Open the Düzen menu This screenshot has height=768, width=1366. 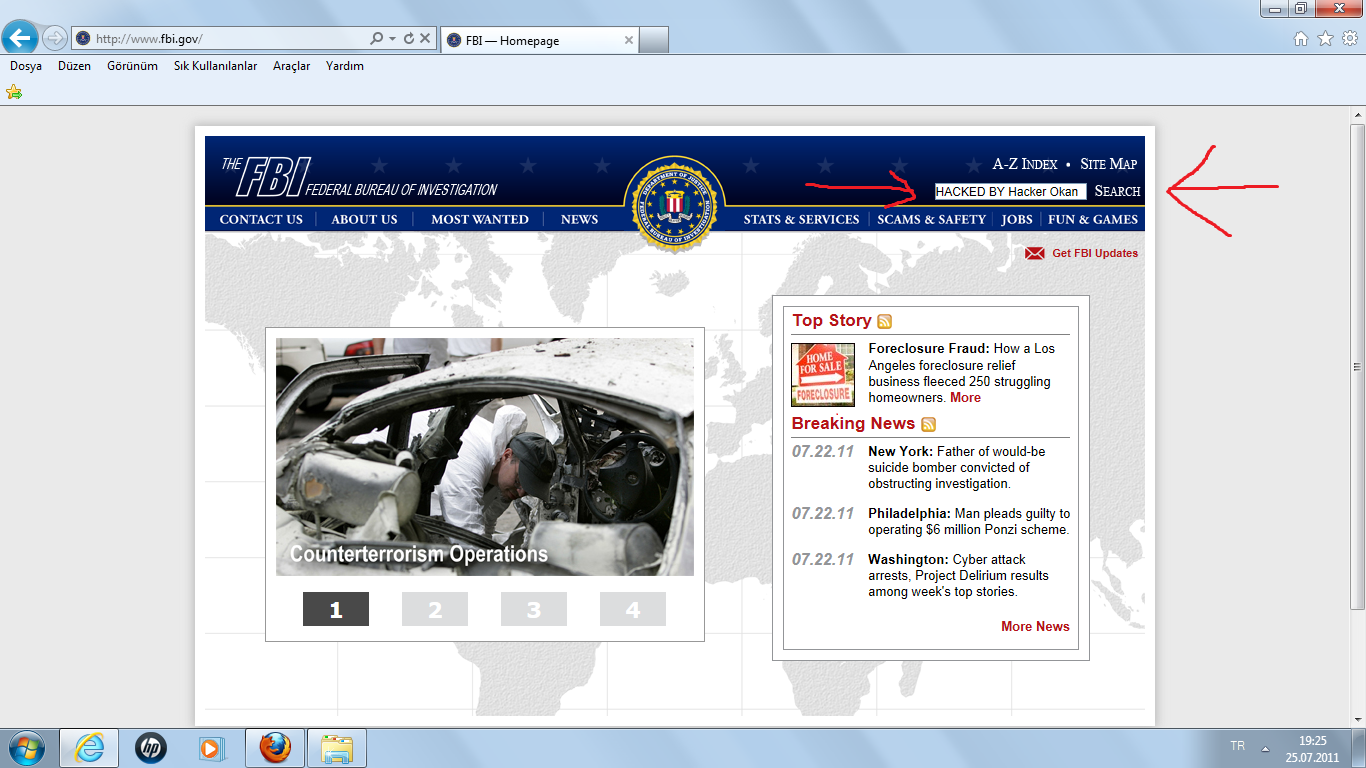click(74, 66)
